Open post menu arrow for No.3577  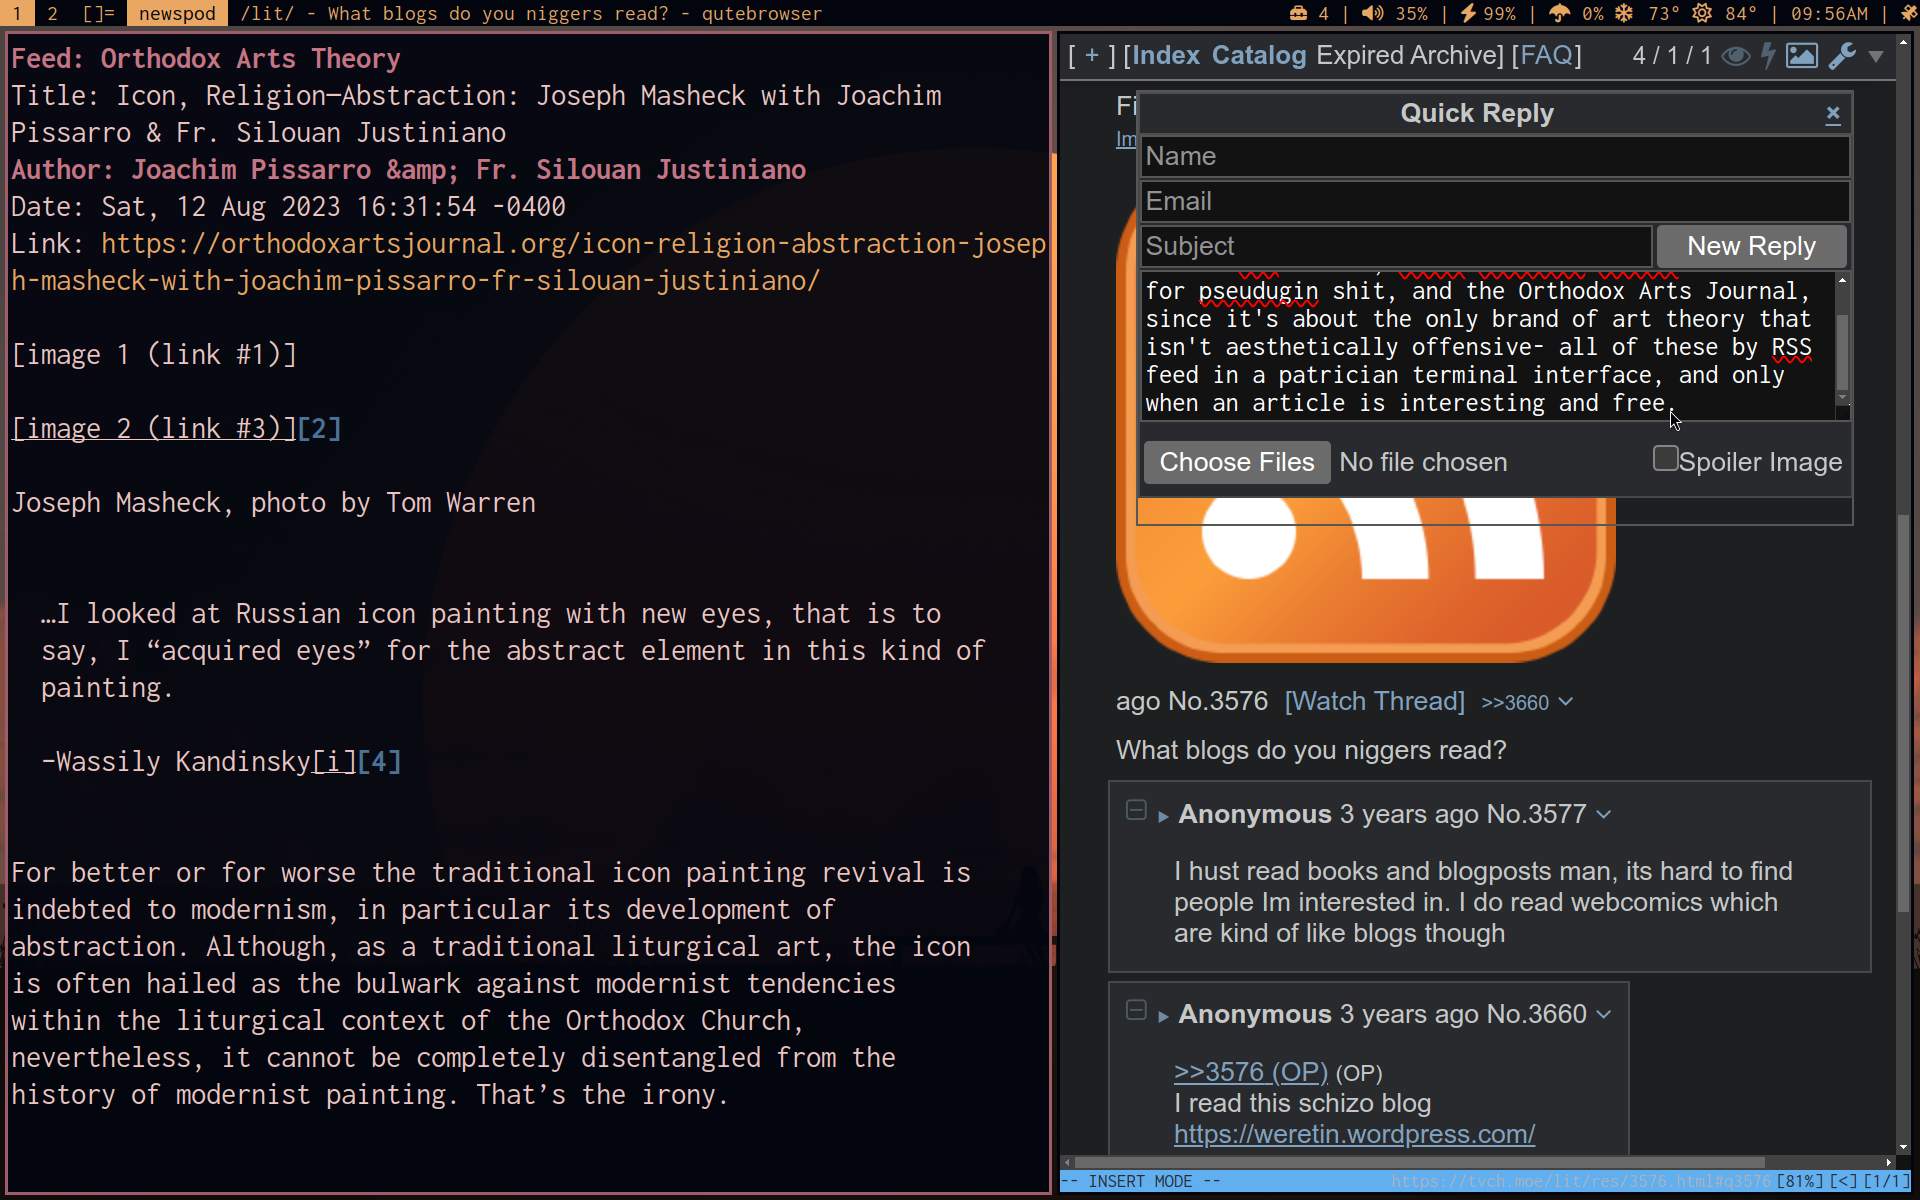1604,815
